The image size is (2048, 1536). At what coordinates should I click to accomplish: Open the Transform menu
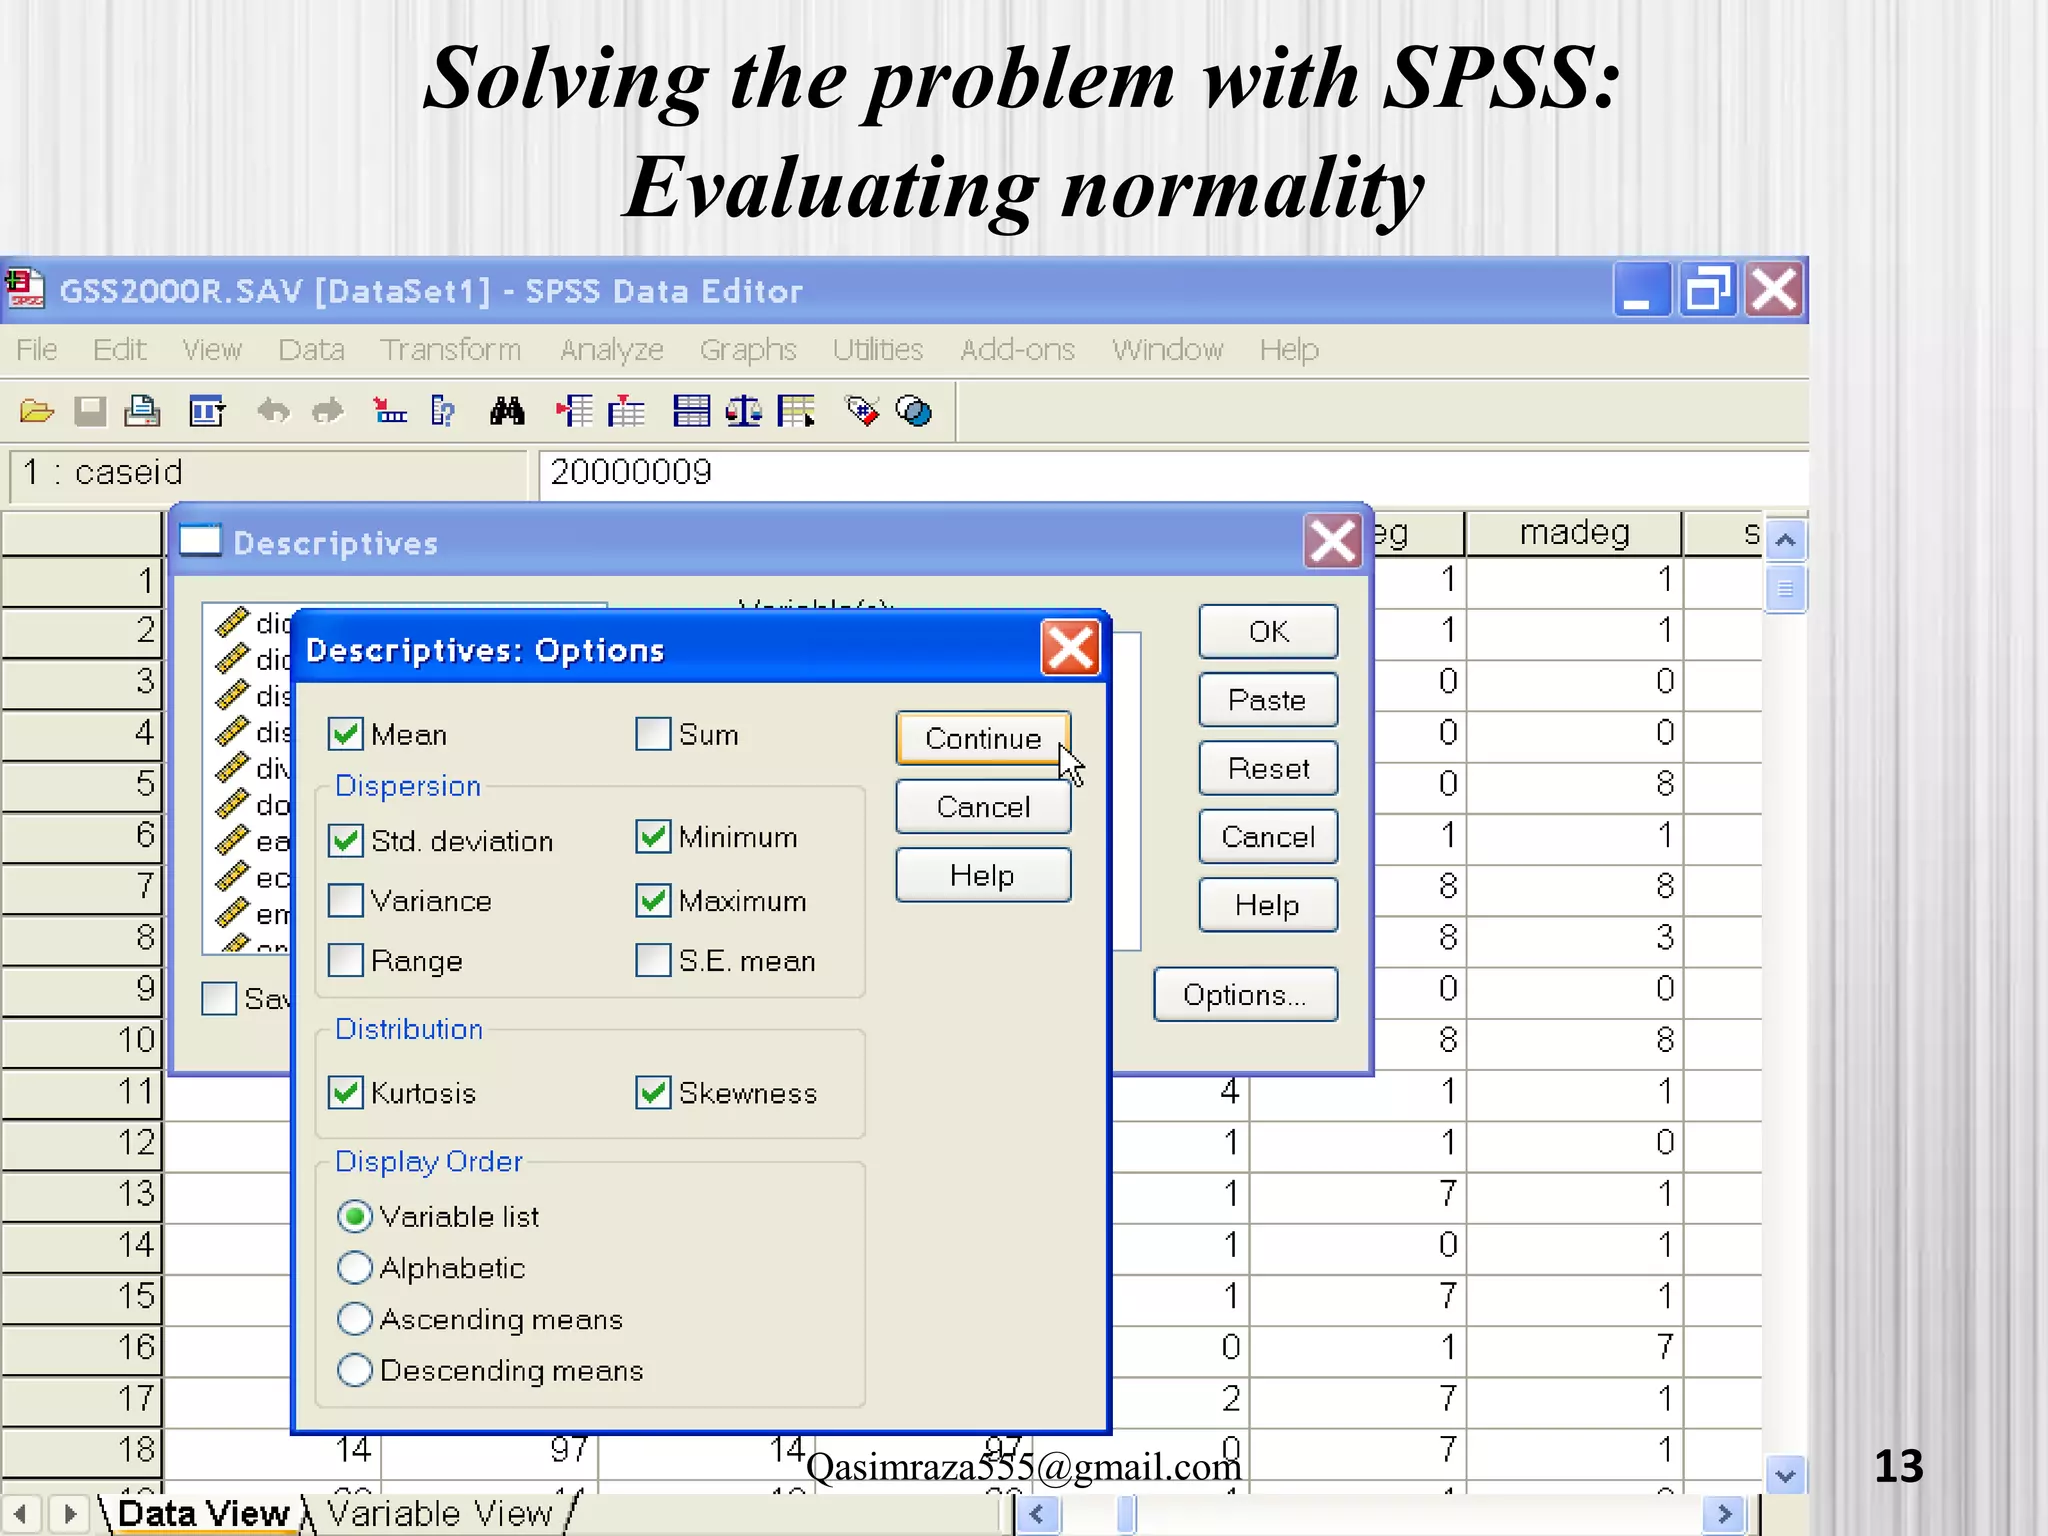pyautogui.click(x=450, y=349)
